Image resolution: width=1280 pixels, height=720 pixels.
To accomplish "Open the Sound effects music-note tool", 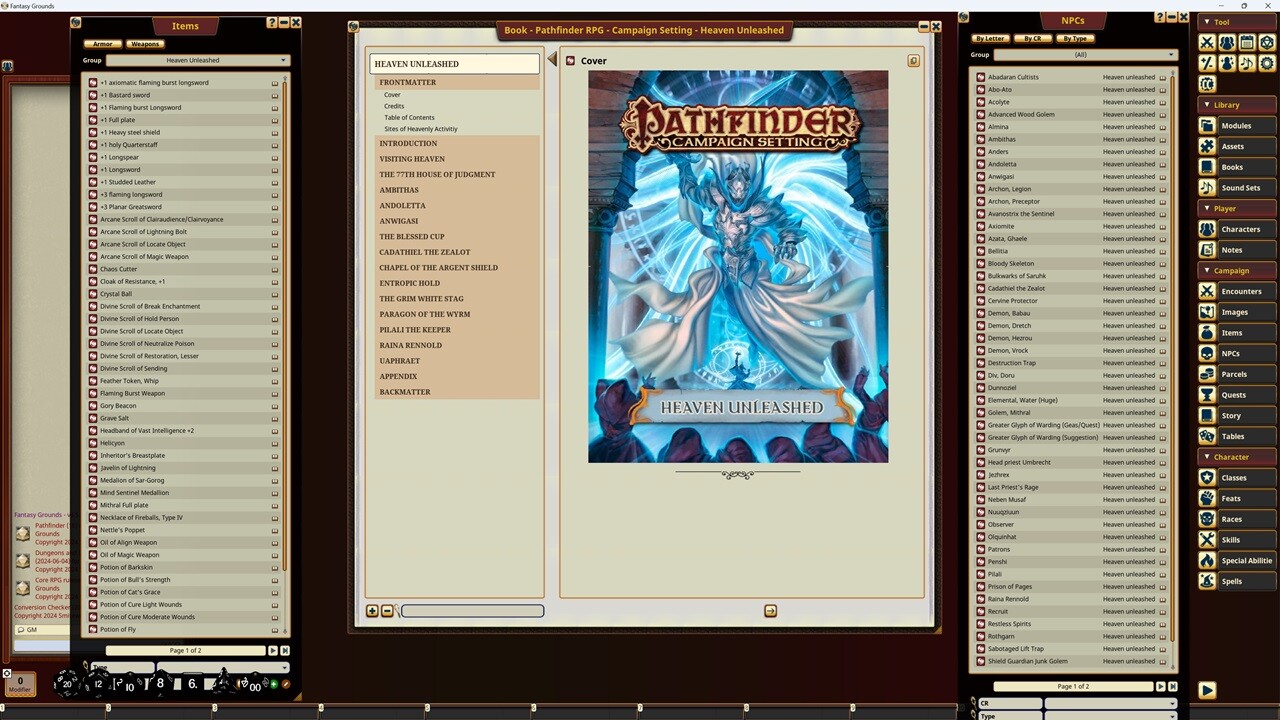I will point(1244,62).
